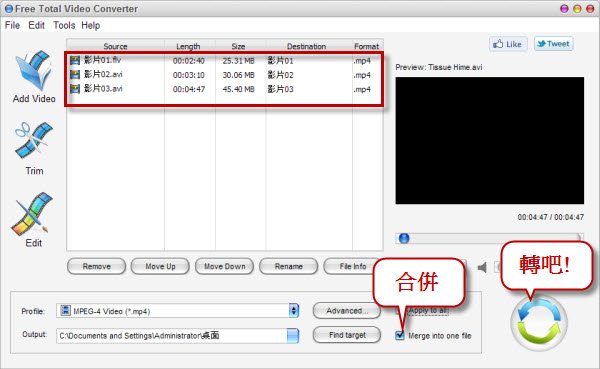Click the file icon of 影片01.flv
This screenshot has height=369, width=600.
click(x=75, y=60)
